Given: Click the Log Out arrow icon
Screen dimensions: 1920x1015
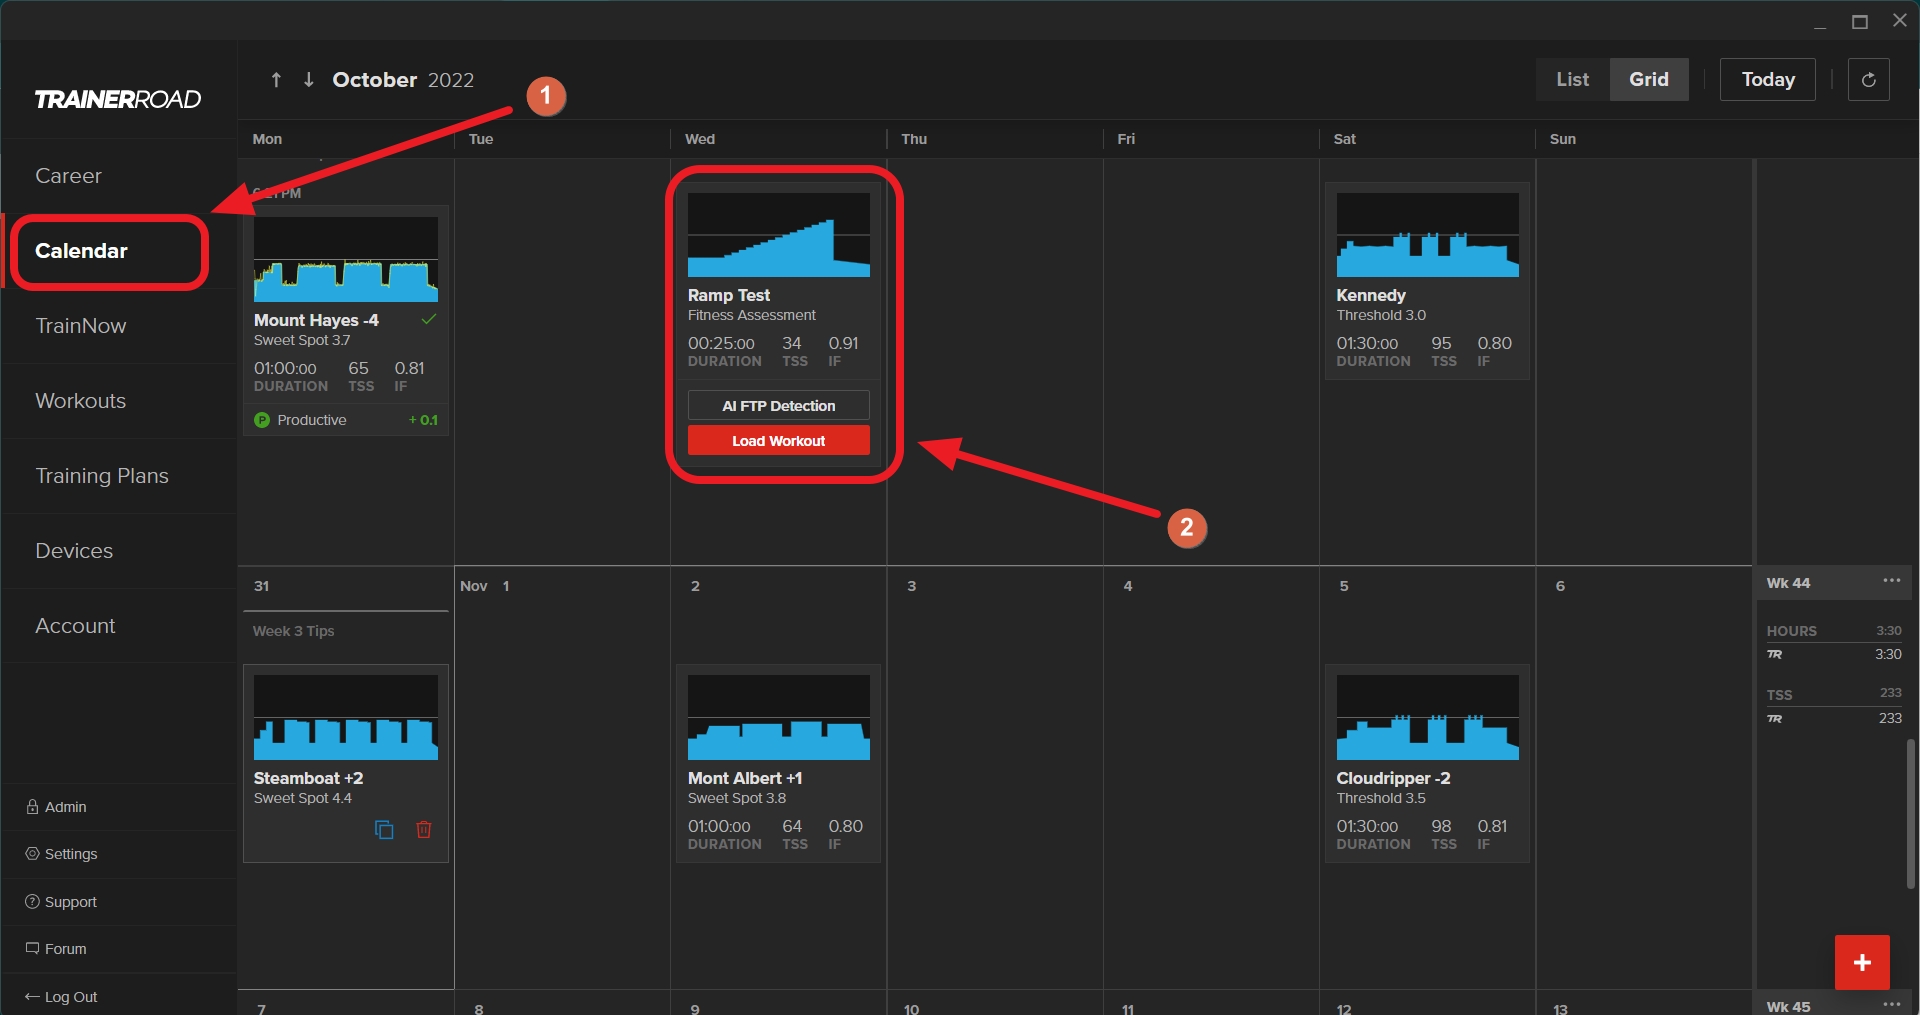Looking at the screenshot, I should click(x=32, y=996).
